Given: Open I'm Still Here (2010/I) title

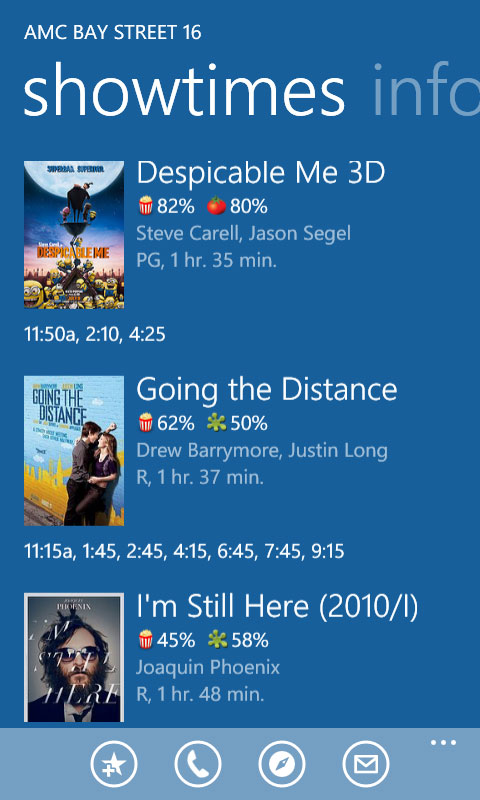Looking at the screenshot, I should pyautogui.click(x=277, y=607).
